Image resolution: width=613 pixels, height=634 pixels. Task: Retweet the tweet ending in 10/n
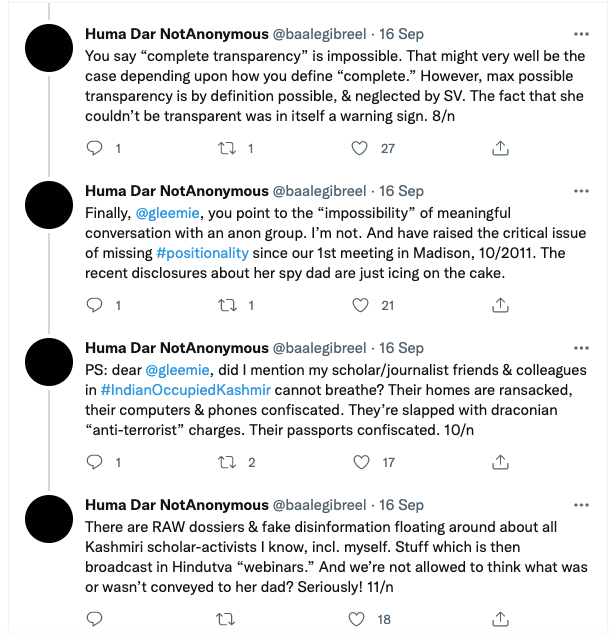[x=227, y=463]
